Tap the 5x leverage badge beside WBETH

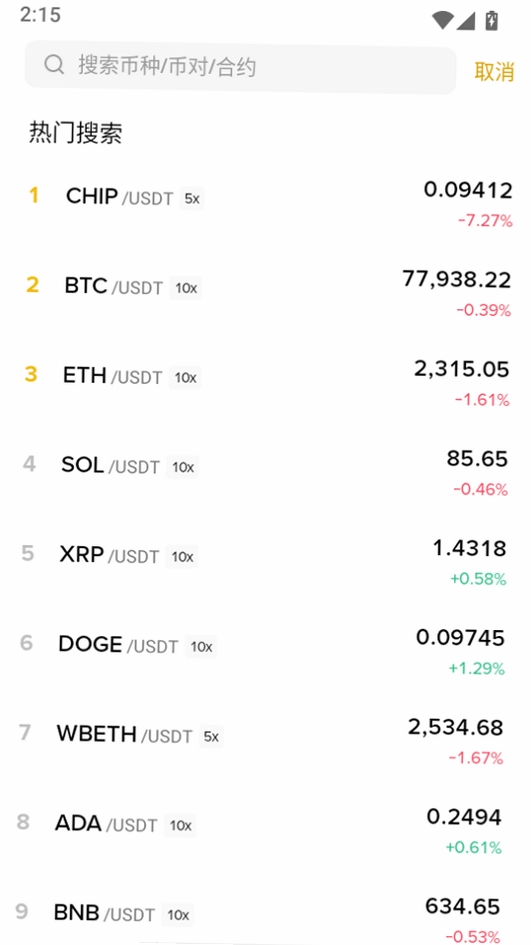pos(211,736)
